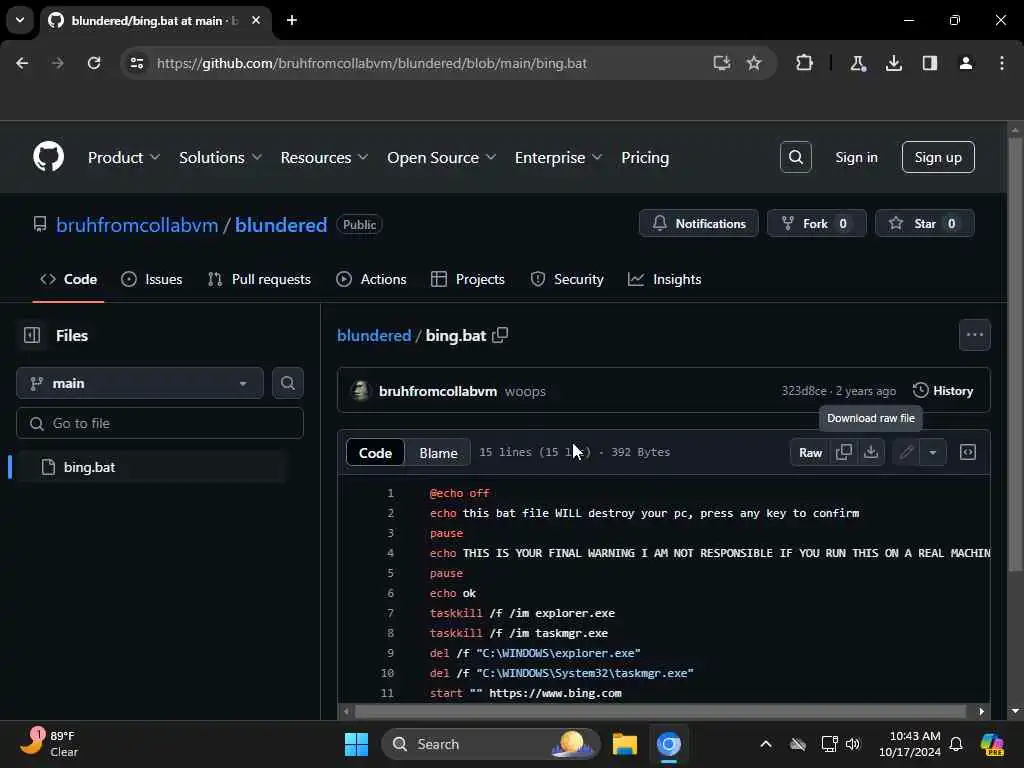Expand the Enterprise menu

[558, 157]
